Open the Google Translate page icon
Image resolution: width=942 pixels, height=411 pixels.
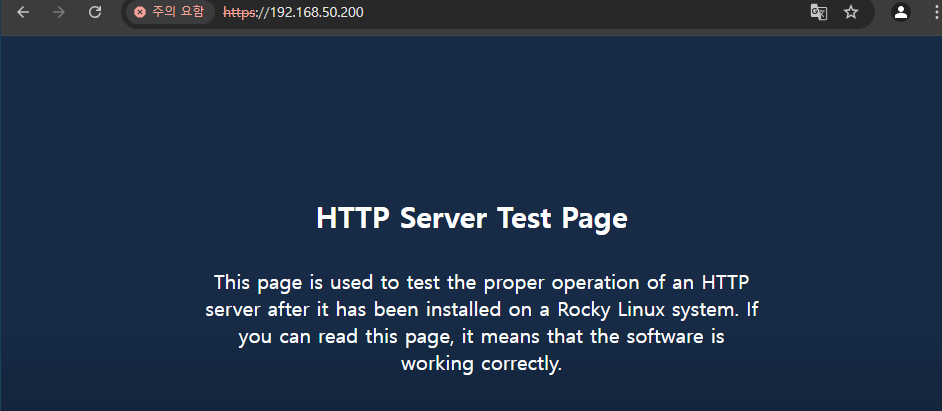pyautogui.click(x=818, y=12)
